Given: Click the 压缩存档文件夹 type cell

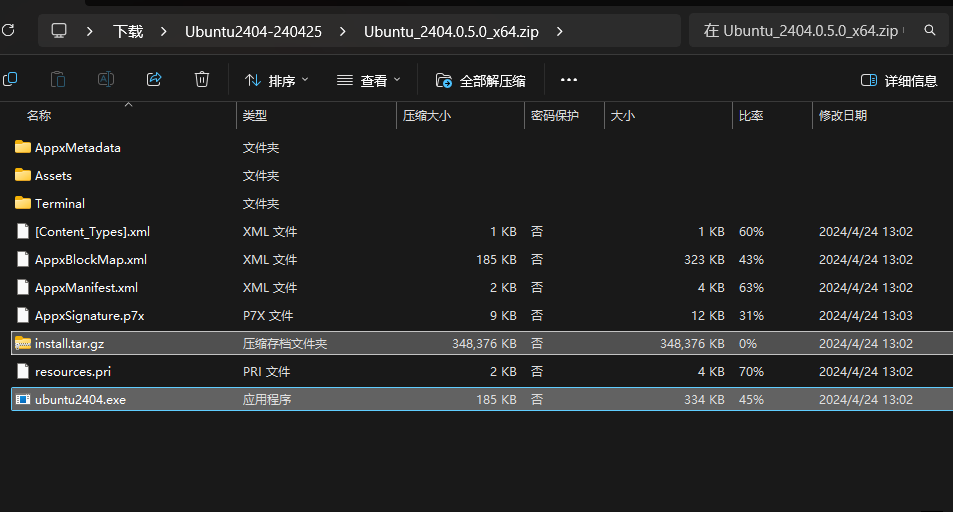Looking at the screenshot, I should (285, 344).
